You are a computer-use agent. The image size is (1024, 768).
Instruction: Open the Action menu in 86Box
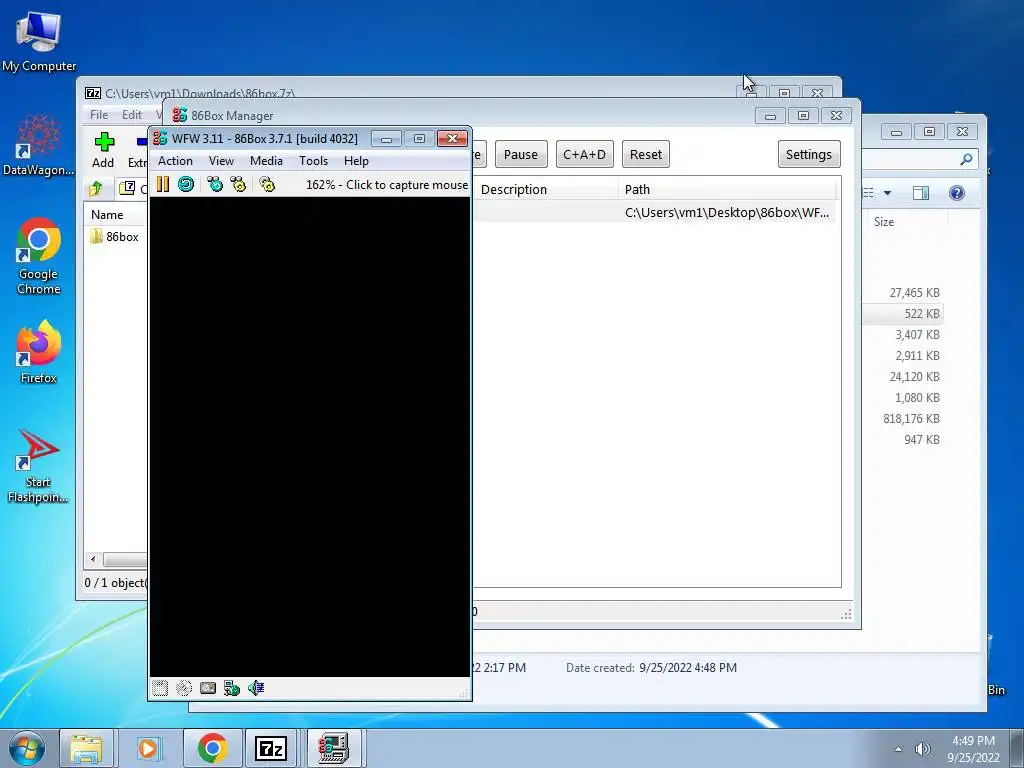point(175,161)
